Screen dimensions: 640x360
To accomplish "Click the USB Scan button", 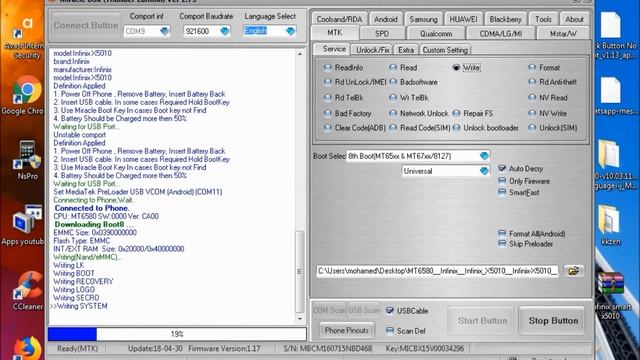I will [364, 310].
